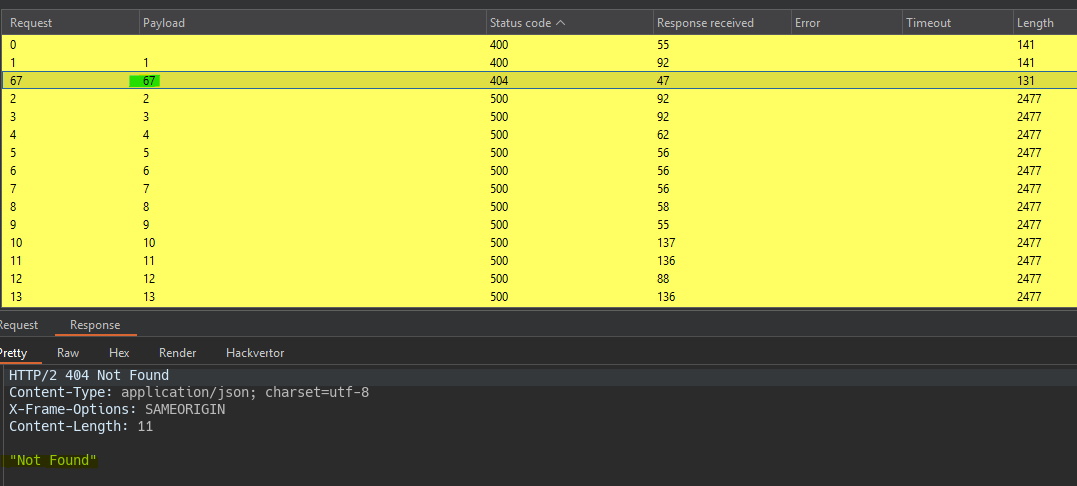Open the Pretty view tab
Image resolution: width=1077 pixels, height=486 pixels.
(13, 353)
